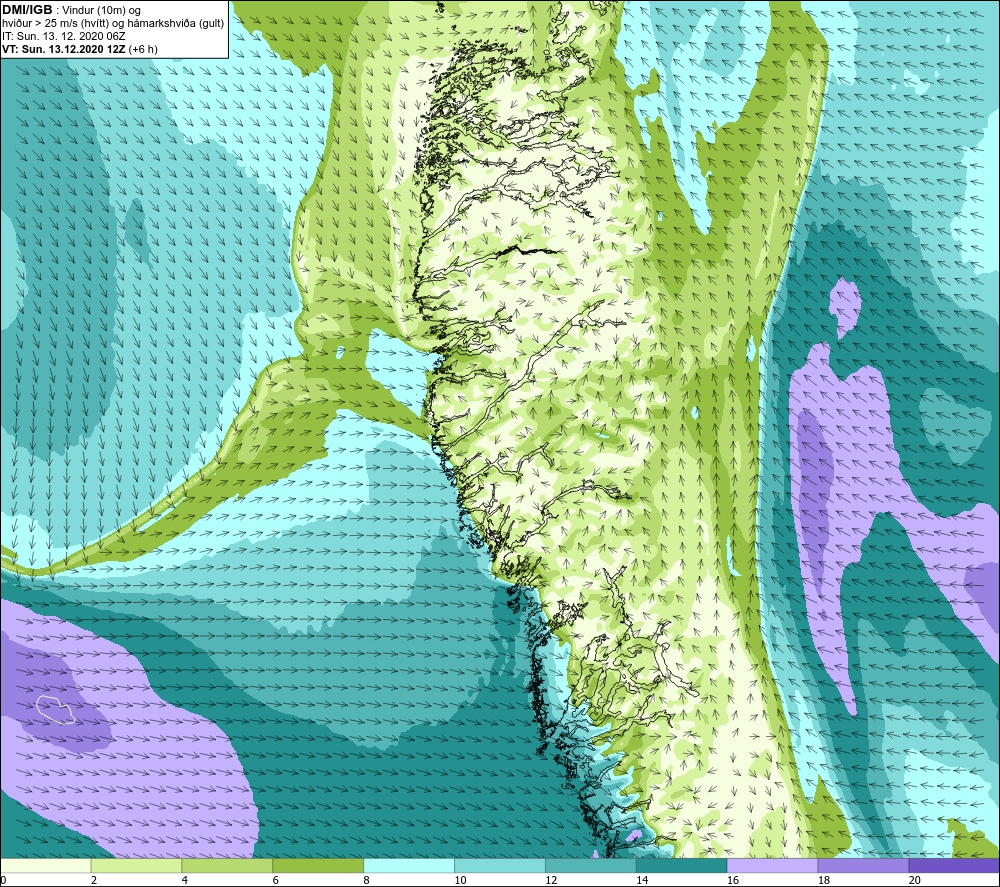This screenshot has width=1000, height=887.
Task: Click the legend scale label '18'
Action: coord(824,880)
